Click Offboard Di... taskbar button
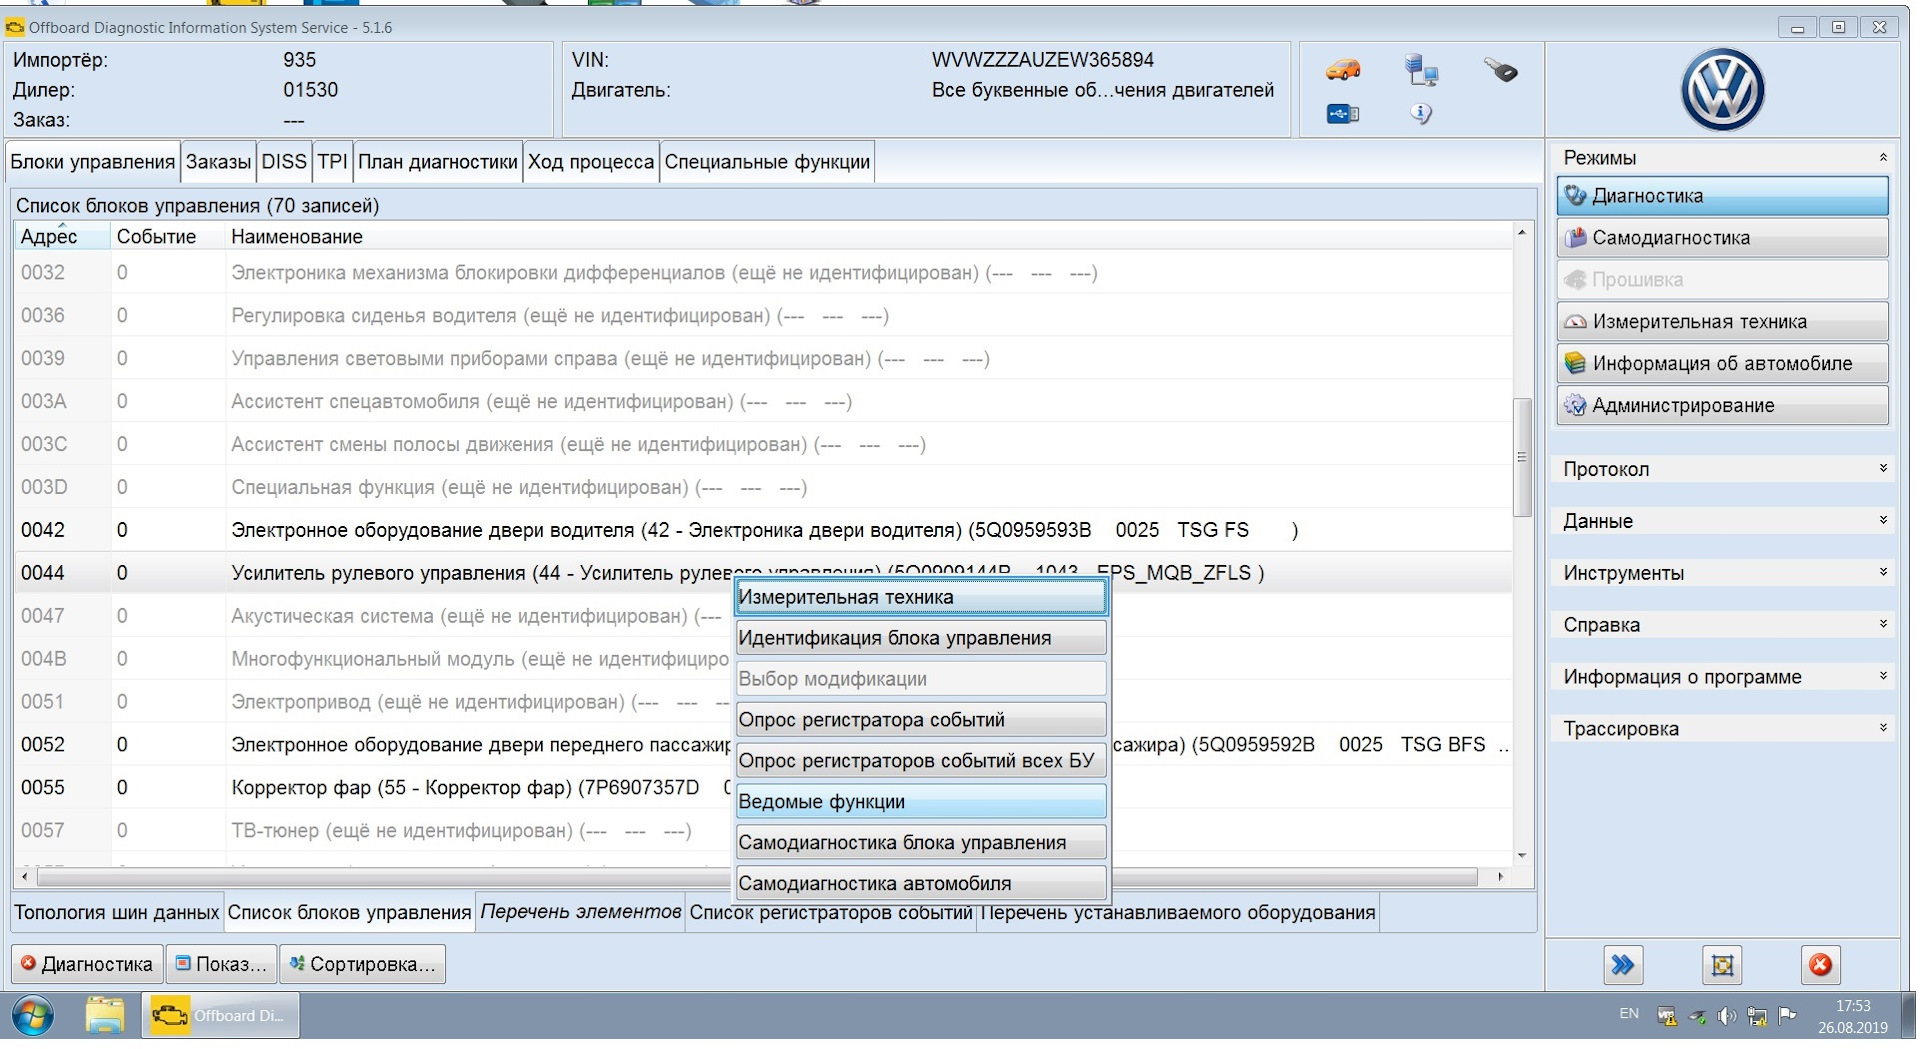 [219, 1017]
